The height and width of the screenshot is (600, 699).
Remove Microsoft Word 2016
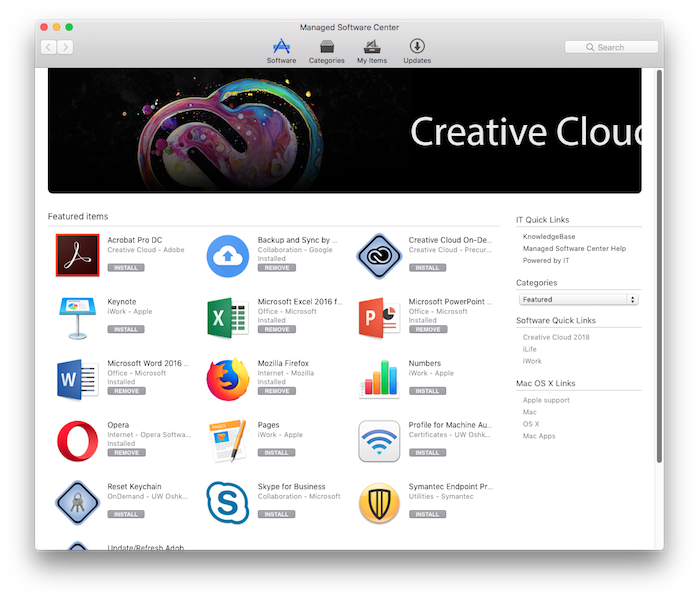(x=127, y=391)
